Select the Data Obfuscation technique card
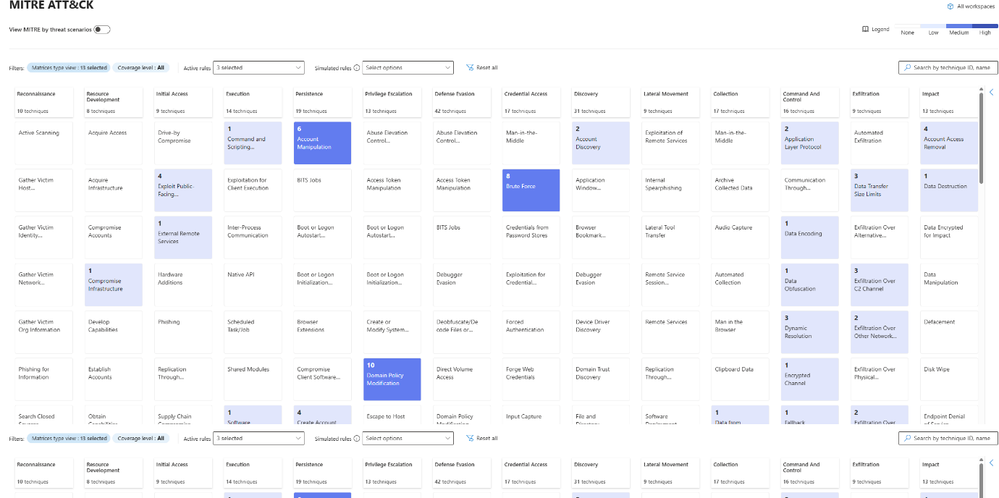Screen dimensions: 999x498 810,285
